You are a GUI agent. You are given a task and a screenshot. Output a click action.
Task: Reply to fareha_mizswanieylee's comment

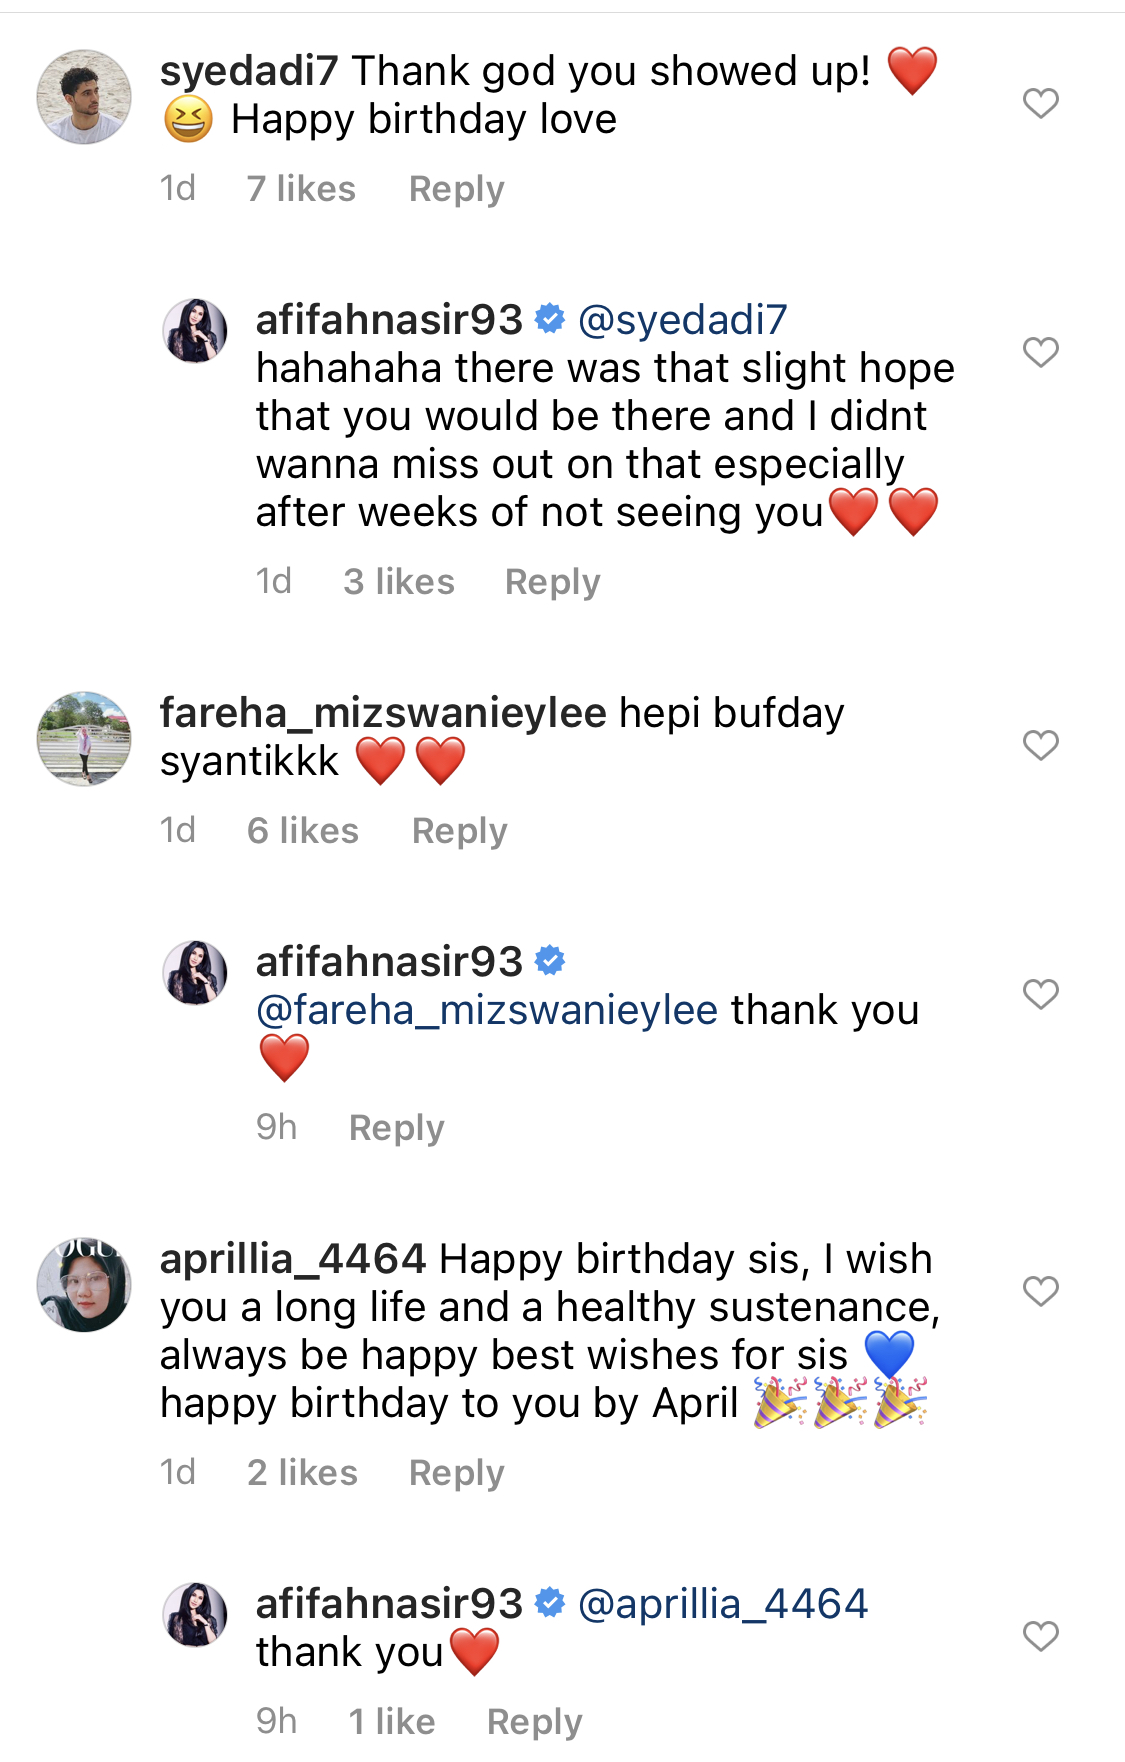459,831
